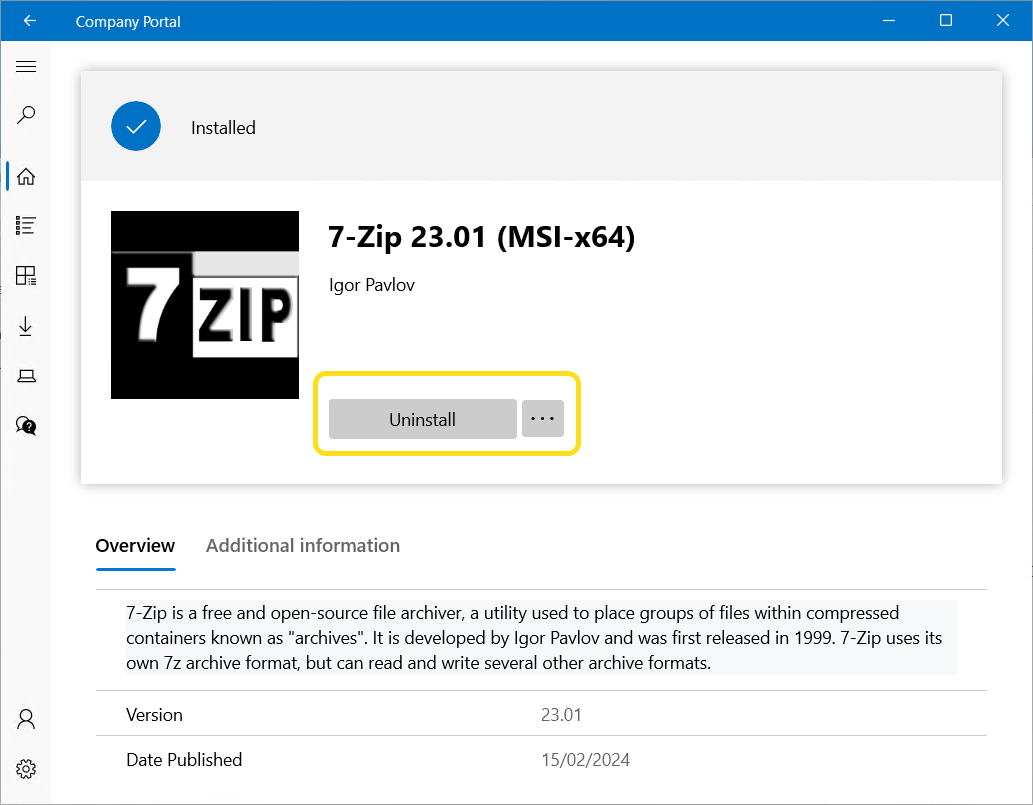The image size is (1033, 805).
Task: Click the 7-Zip app logo image
Action: click(x=205, y=305)
